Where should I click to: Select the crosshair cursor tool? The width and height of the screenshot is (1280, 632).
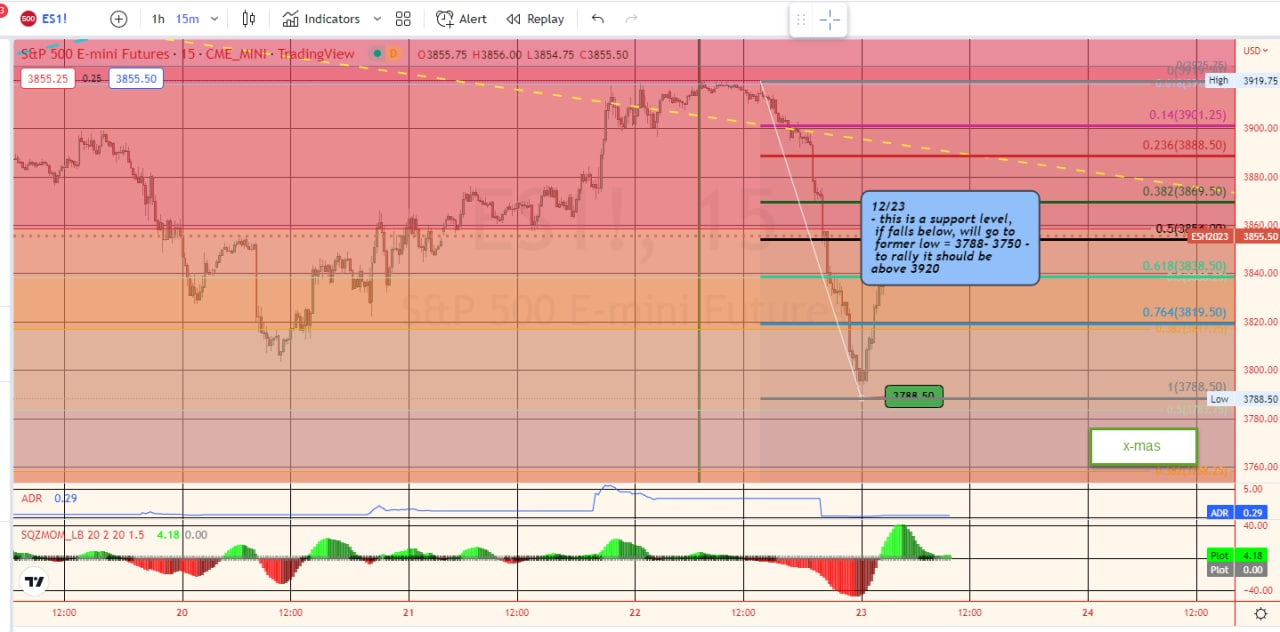click(x=829, y=19)
